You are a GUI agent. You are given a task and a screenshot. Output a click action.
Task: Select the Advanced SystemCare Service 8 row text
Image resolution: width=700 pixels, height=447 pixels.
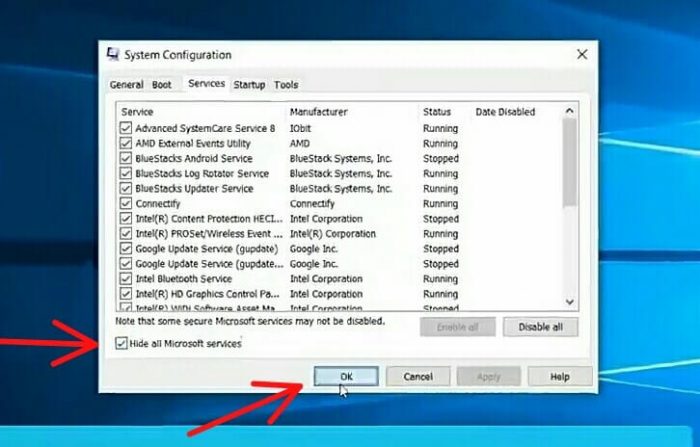click(x=205, y=129)
